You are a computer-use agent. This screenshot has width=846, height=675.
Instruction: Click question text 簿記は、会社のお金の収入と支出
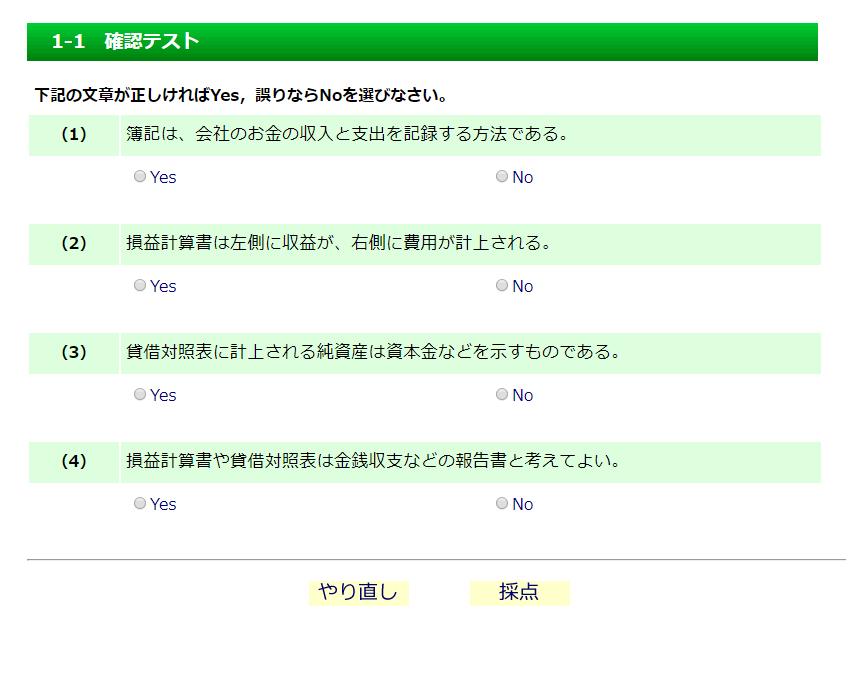coord(256,134)
